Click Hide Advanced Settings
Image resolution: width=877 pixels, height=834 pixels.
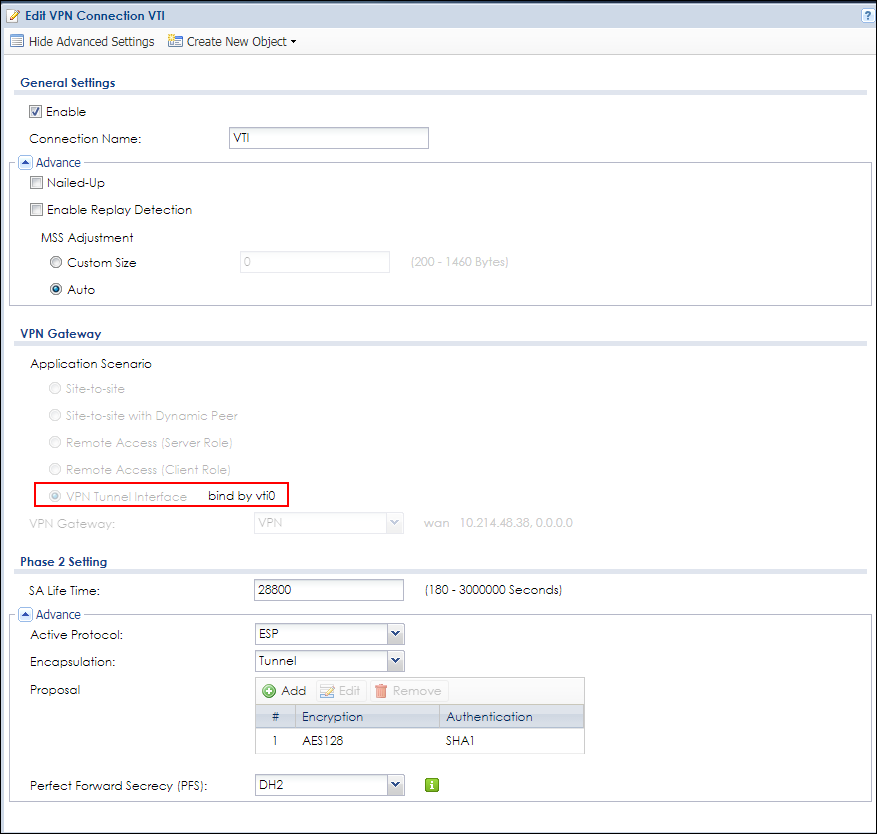coord(91,42)
